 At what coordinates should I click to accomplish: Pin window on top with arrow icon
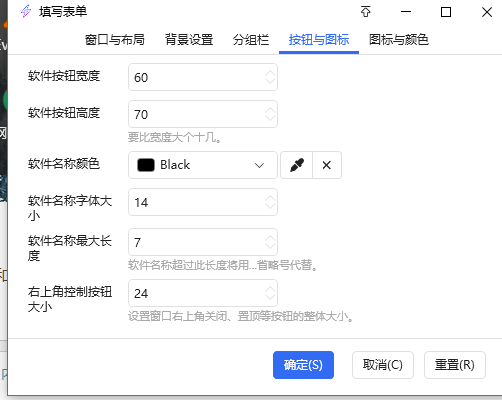click(x=366, y=12)
